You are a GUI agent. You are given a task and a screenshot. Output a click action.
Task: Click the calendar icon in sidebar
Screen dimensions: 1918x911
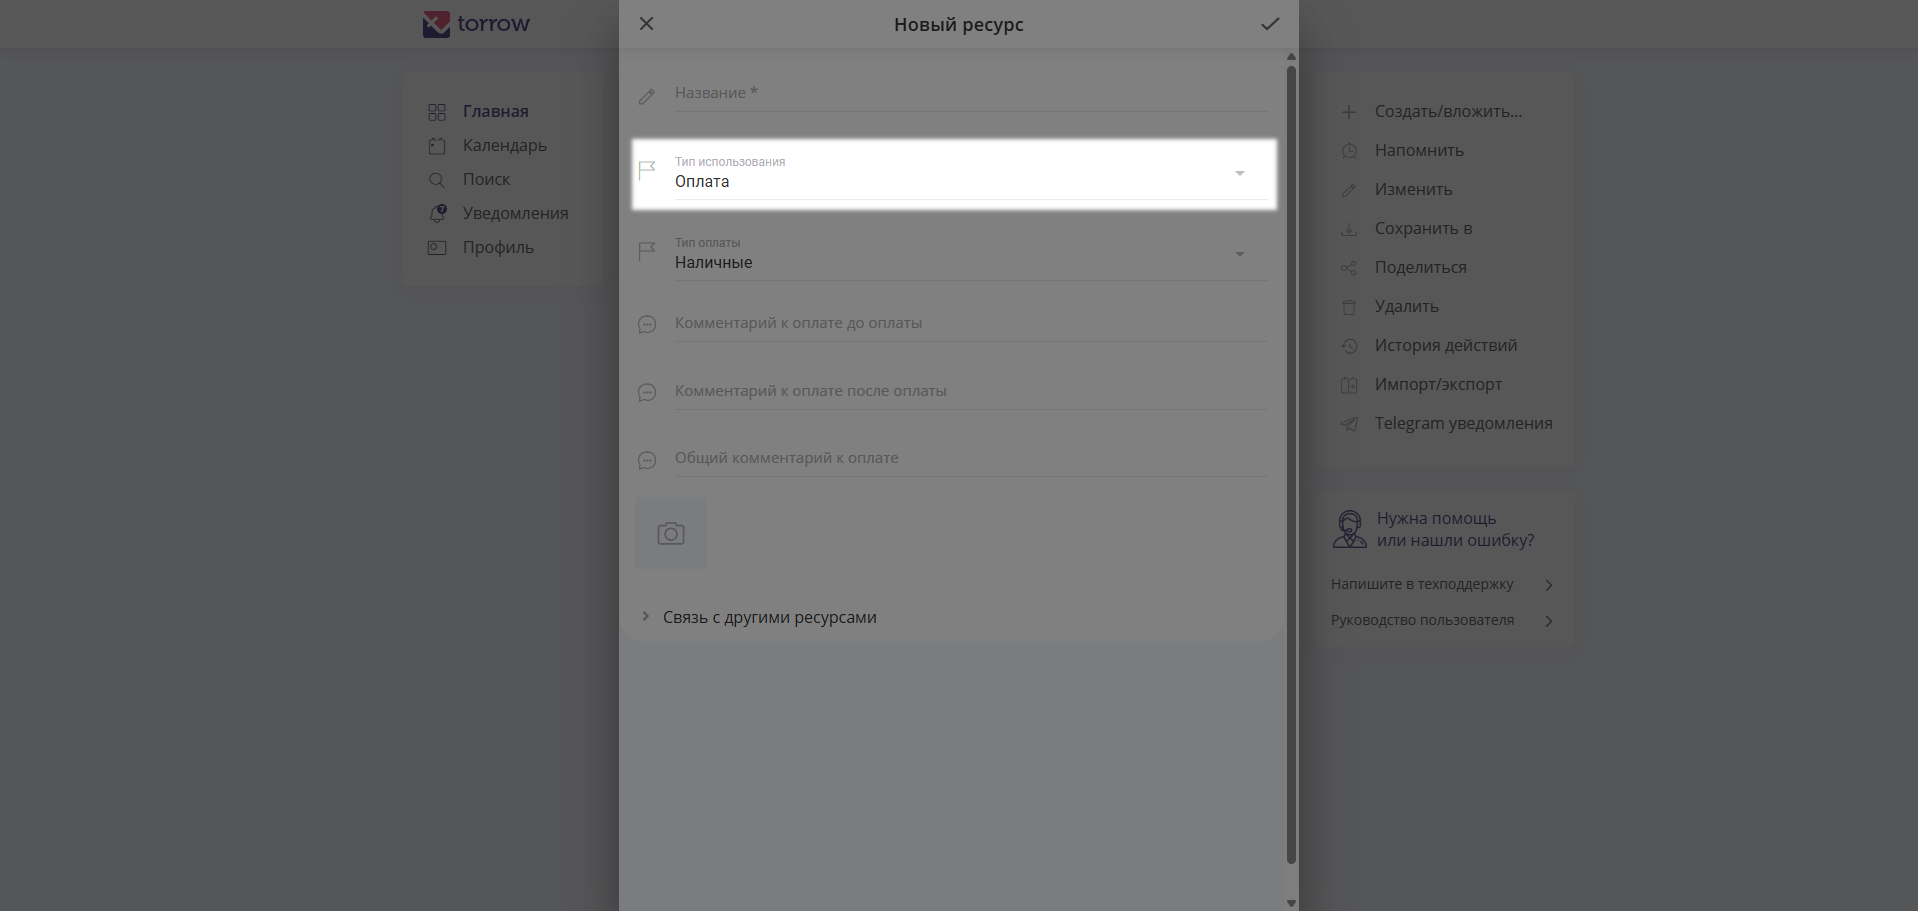(x=437, y=146)
